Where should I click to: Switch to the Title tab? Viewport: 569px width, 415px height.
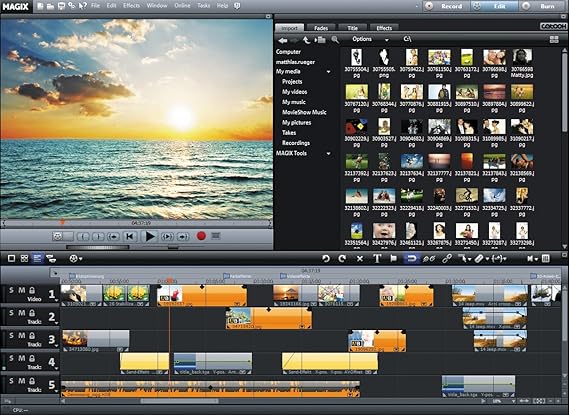coord(352,28)
